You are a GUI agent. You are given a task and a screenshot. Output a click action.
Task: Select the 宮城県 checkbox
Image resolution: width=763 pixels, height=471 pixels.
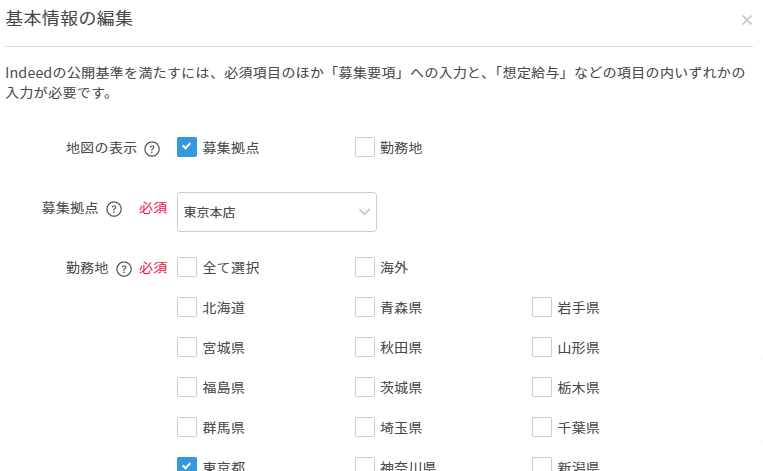[187, 347]
